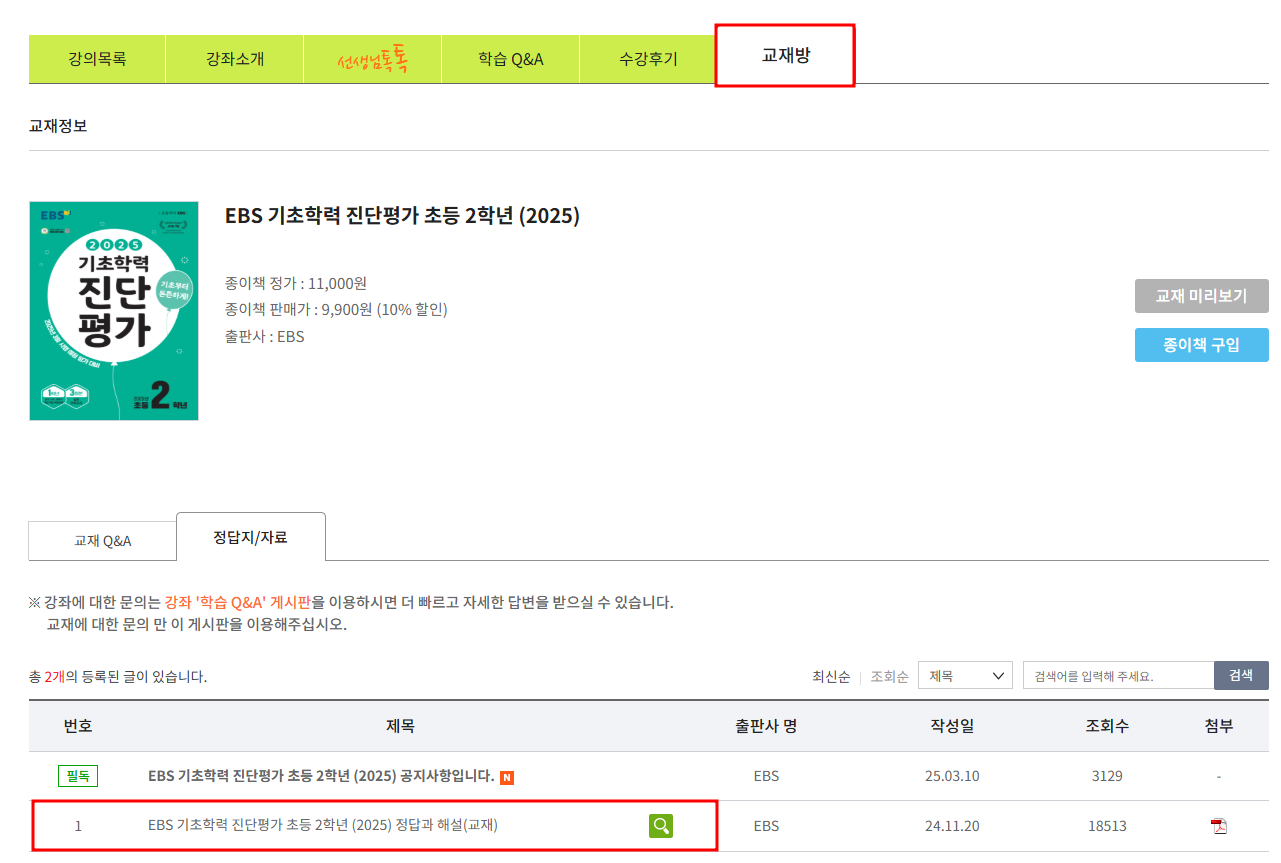The height and width of the screenshot is (863, 1281).
Task: Click the 출판사 명 column header
Action: click(766, 726)
